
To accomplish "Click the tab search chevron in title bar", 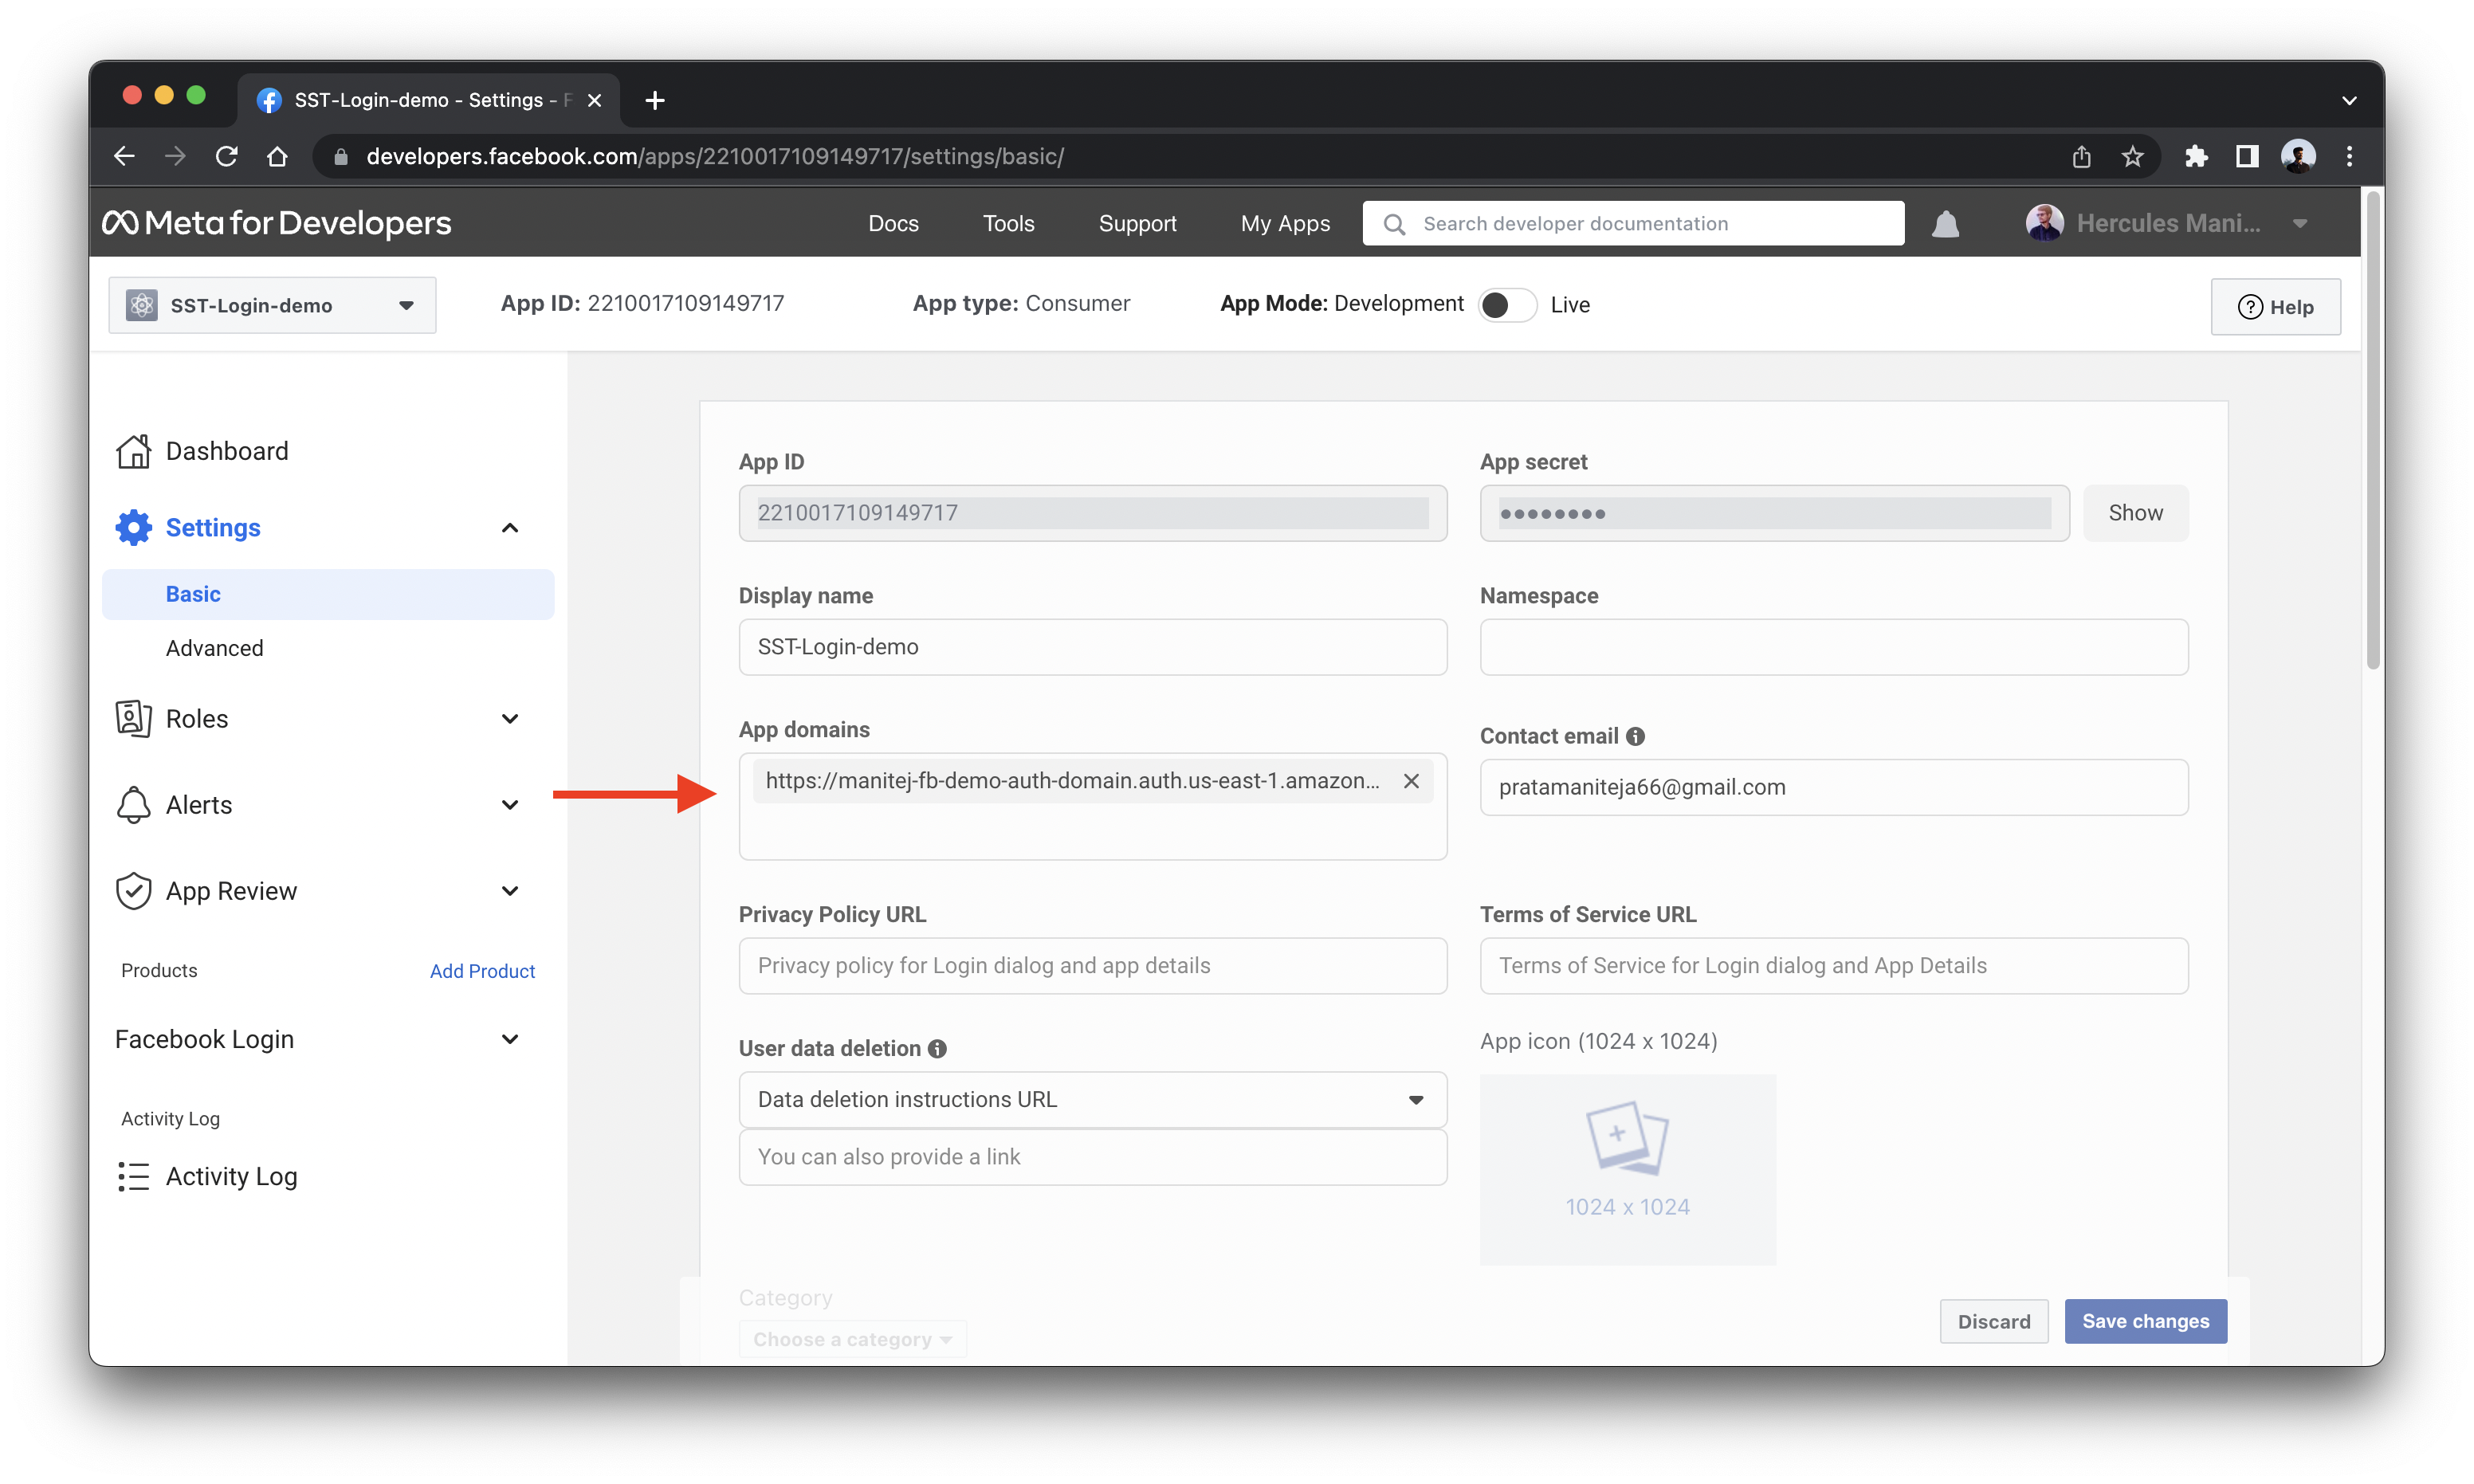I will [x=2349, y=100].
